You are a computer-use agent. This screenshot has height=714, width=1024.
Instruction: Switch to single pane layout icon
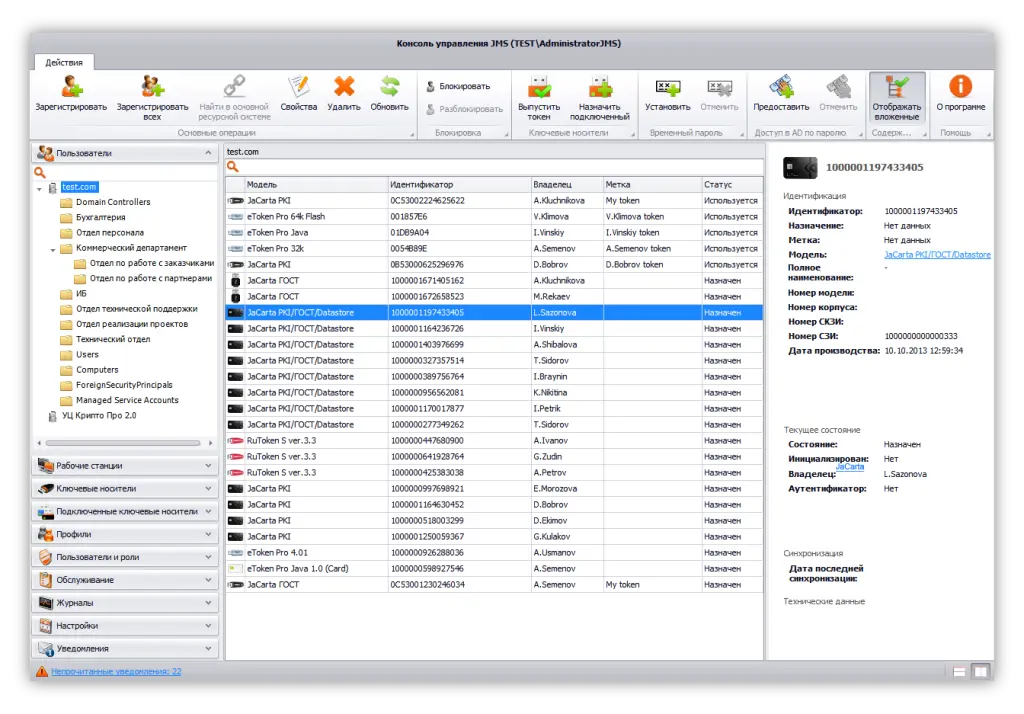(x=959, y=672)
